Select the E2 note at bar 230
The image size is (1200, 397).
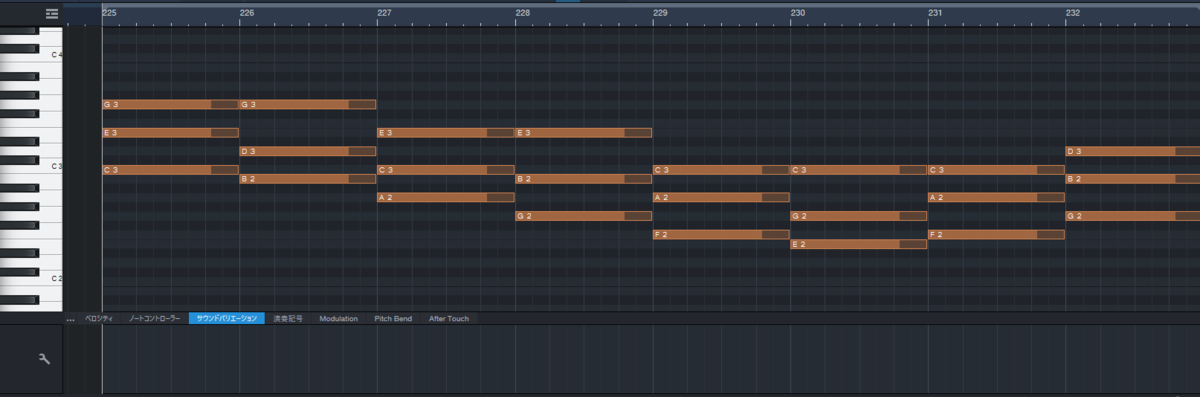click(x=859, y=244)
